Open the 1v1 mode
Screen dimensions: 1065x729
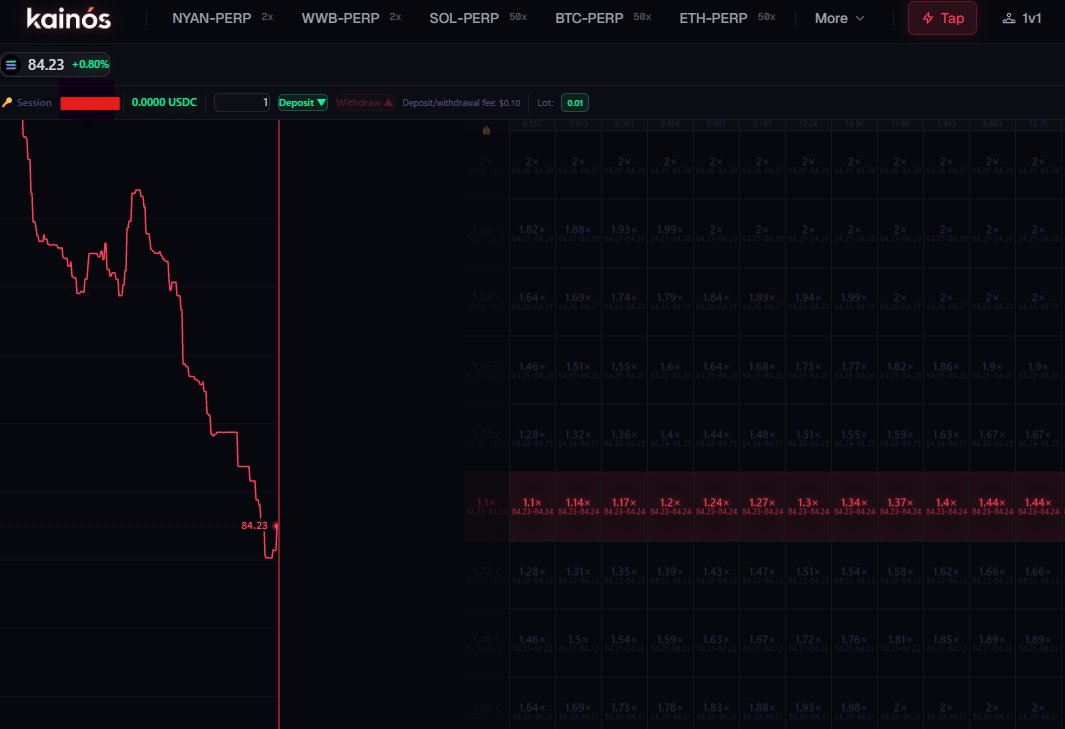point(1022,18)
